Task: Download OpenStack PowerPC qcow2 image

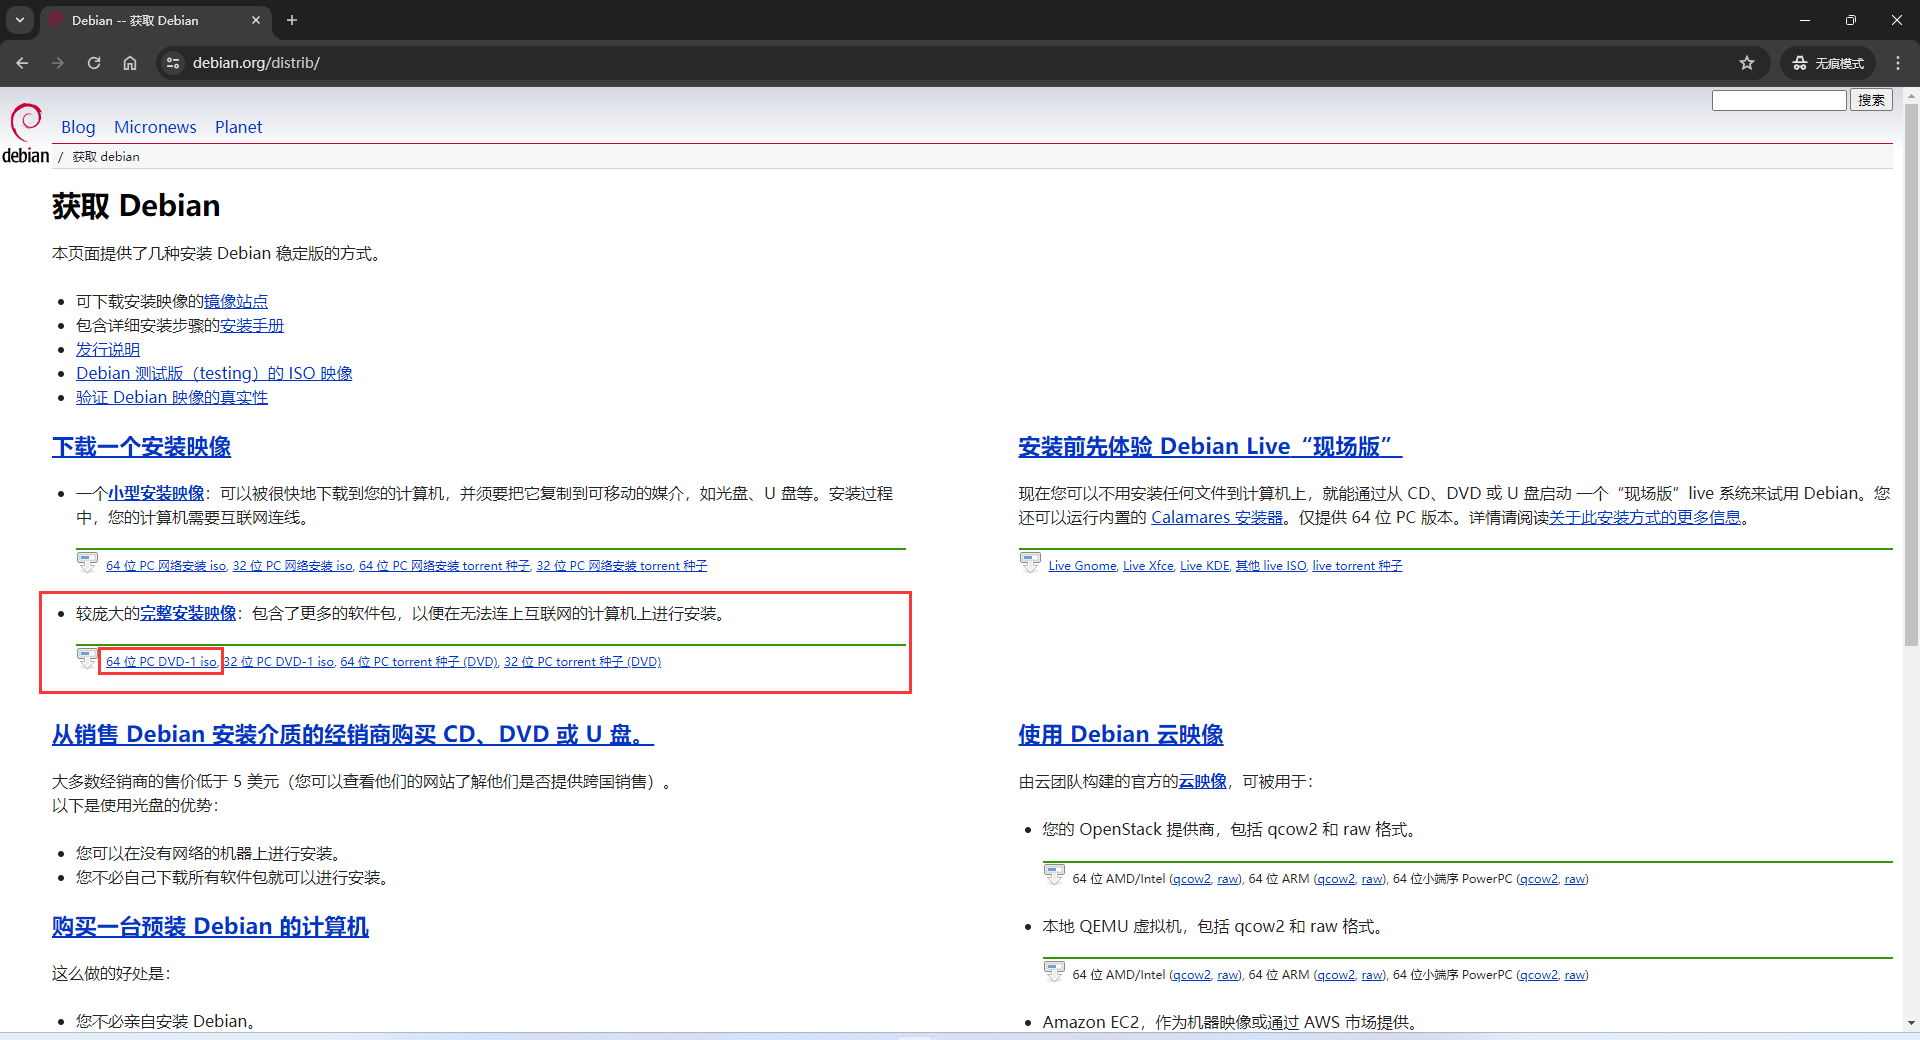Action: click(x=1538, y=879)
